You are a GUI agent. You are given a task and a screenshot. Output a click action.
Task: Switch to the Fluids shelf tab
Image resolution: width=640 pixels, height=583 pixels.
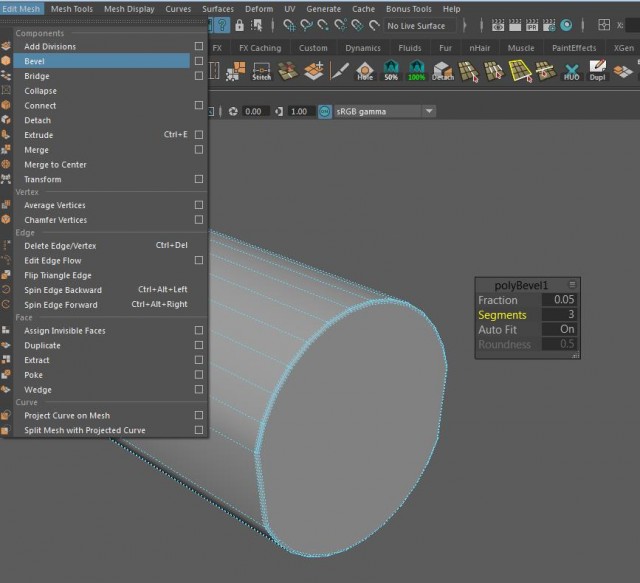[x=409, y=48]
